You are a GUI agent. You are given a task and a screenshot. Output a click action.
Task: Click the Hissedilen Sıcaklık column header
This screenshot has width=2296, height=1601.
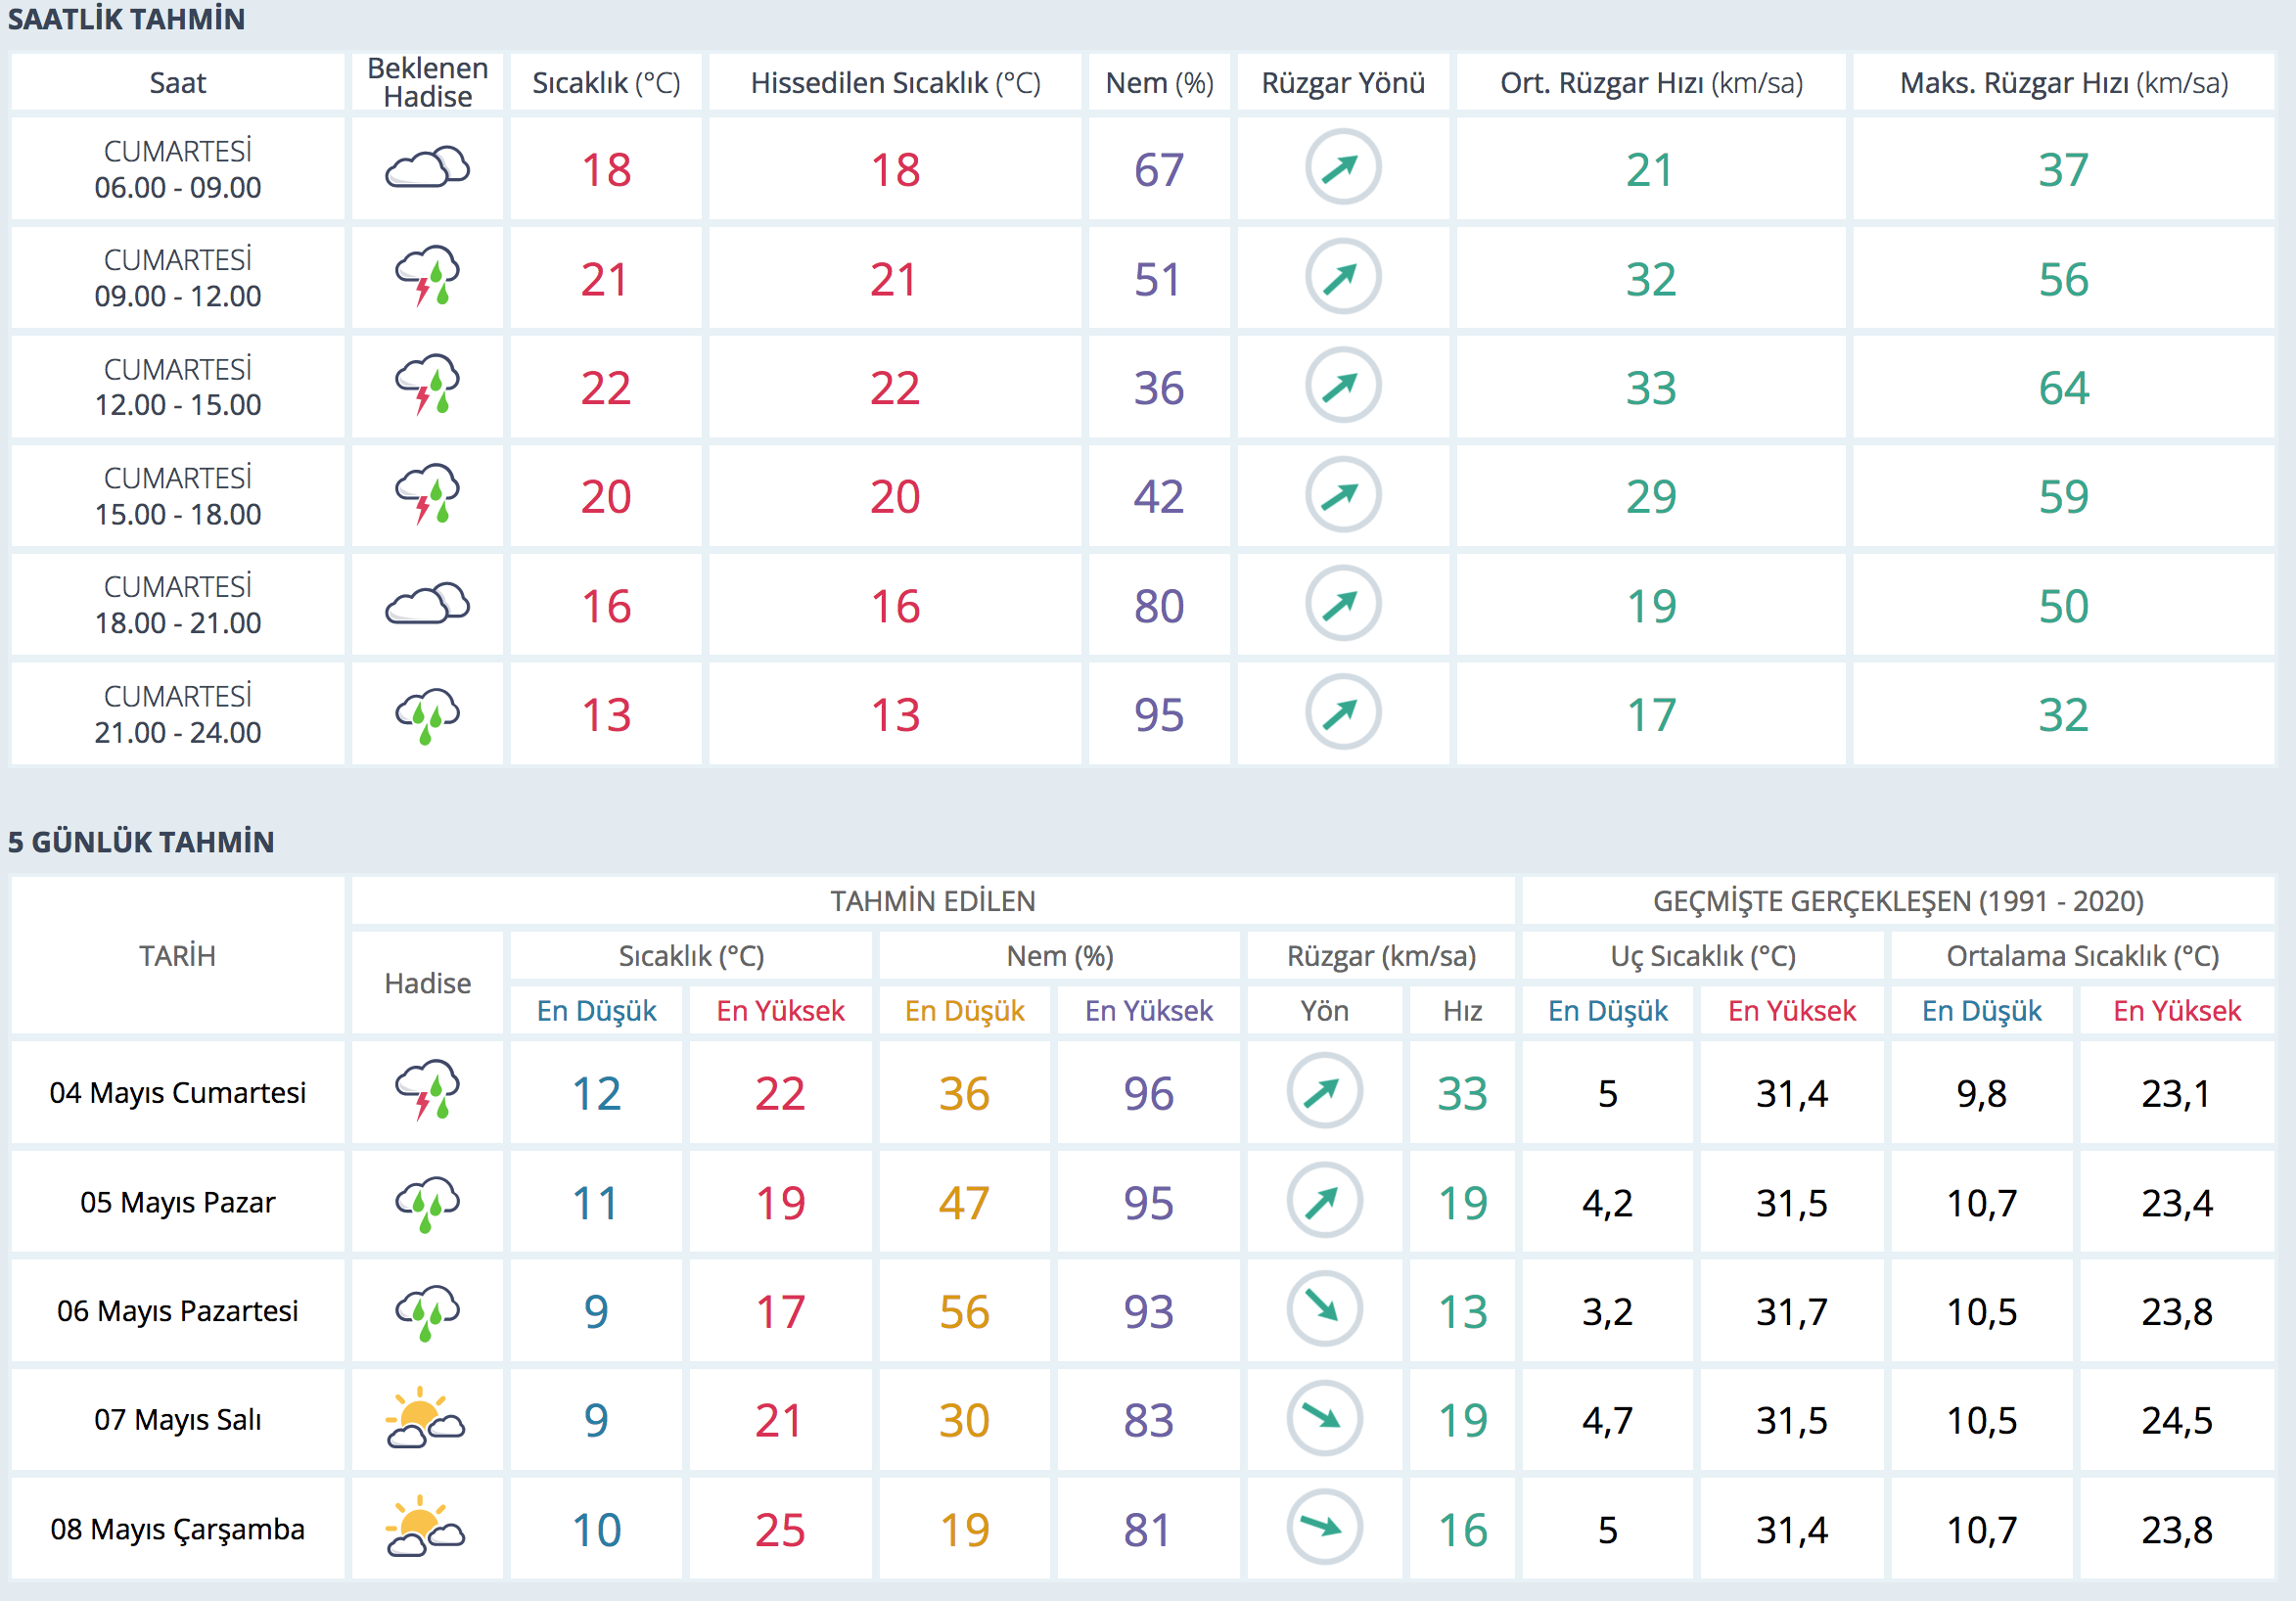click(x=895, y=83)
